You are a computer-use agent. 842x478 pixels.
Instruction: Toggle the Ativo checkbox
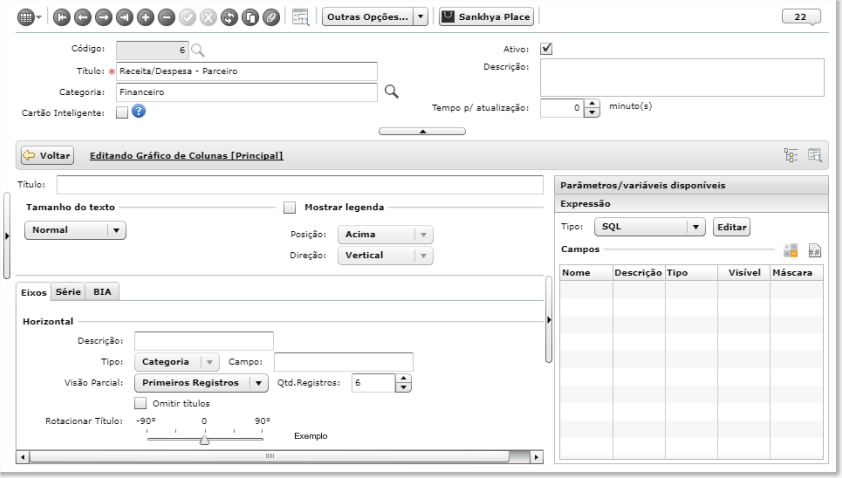pyautogui.click(x=546, y=49)
